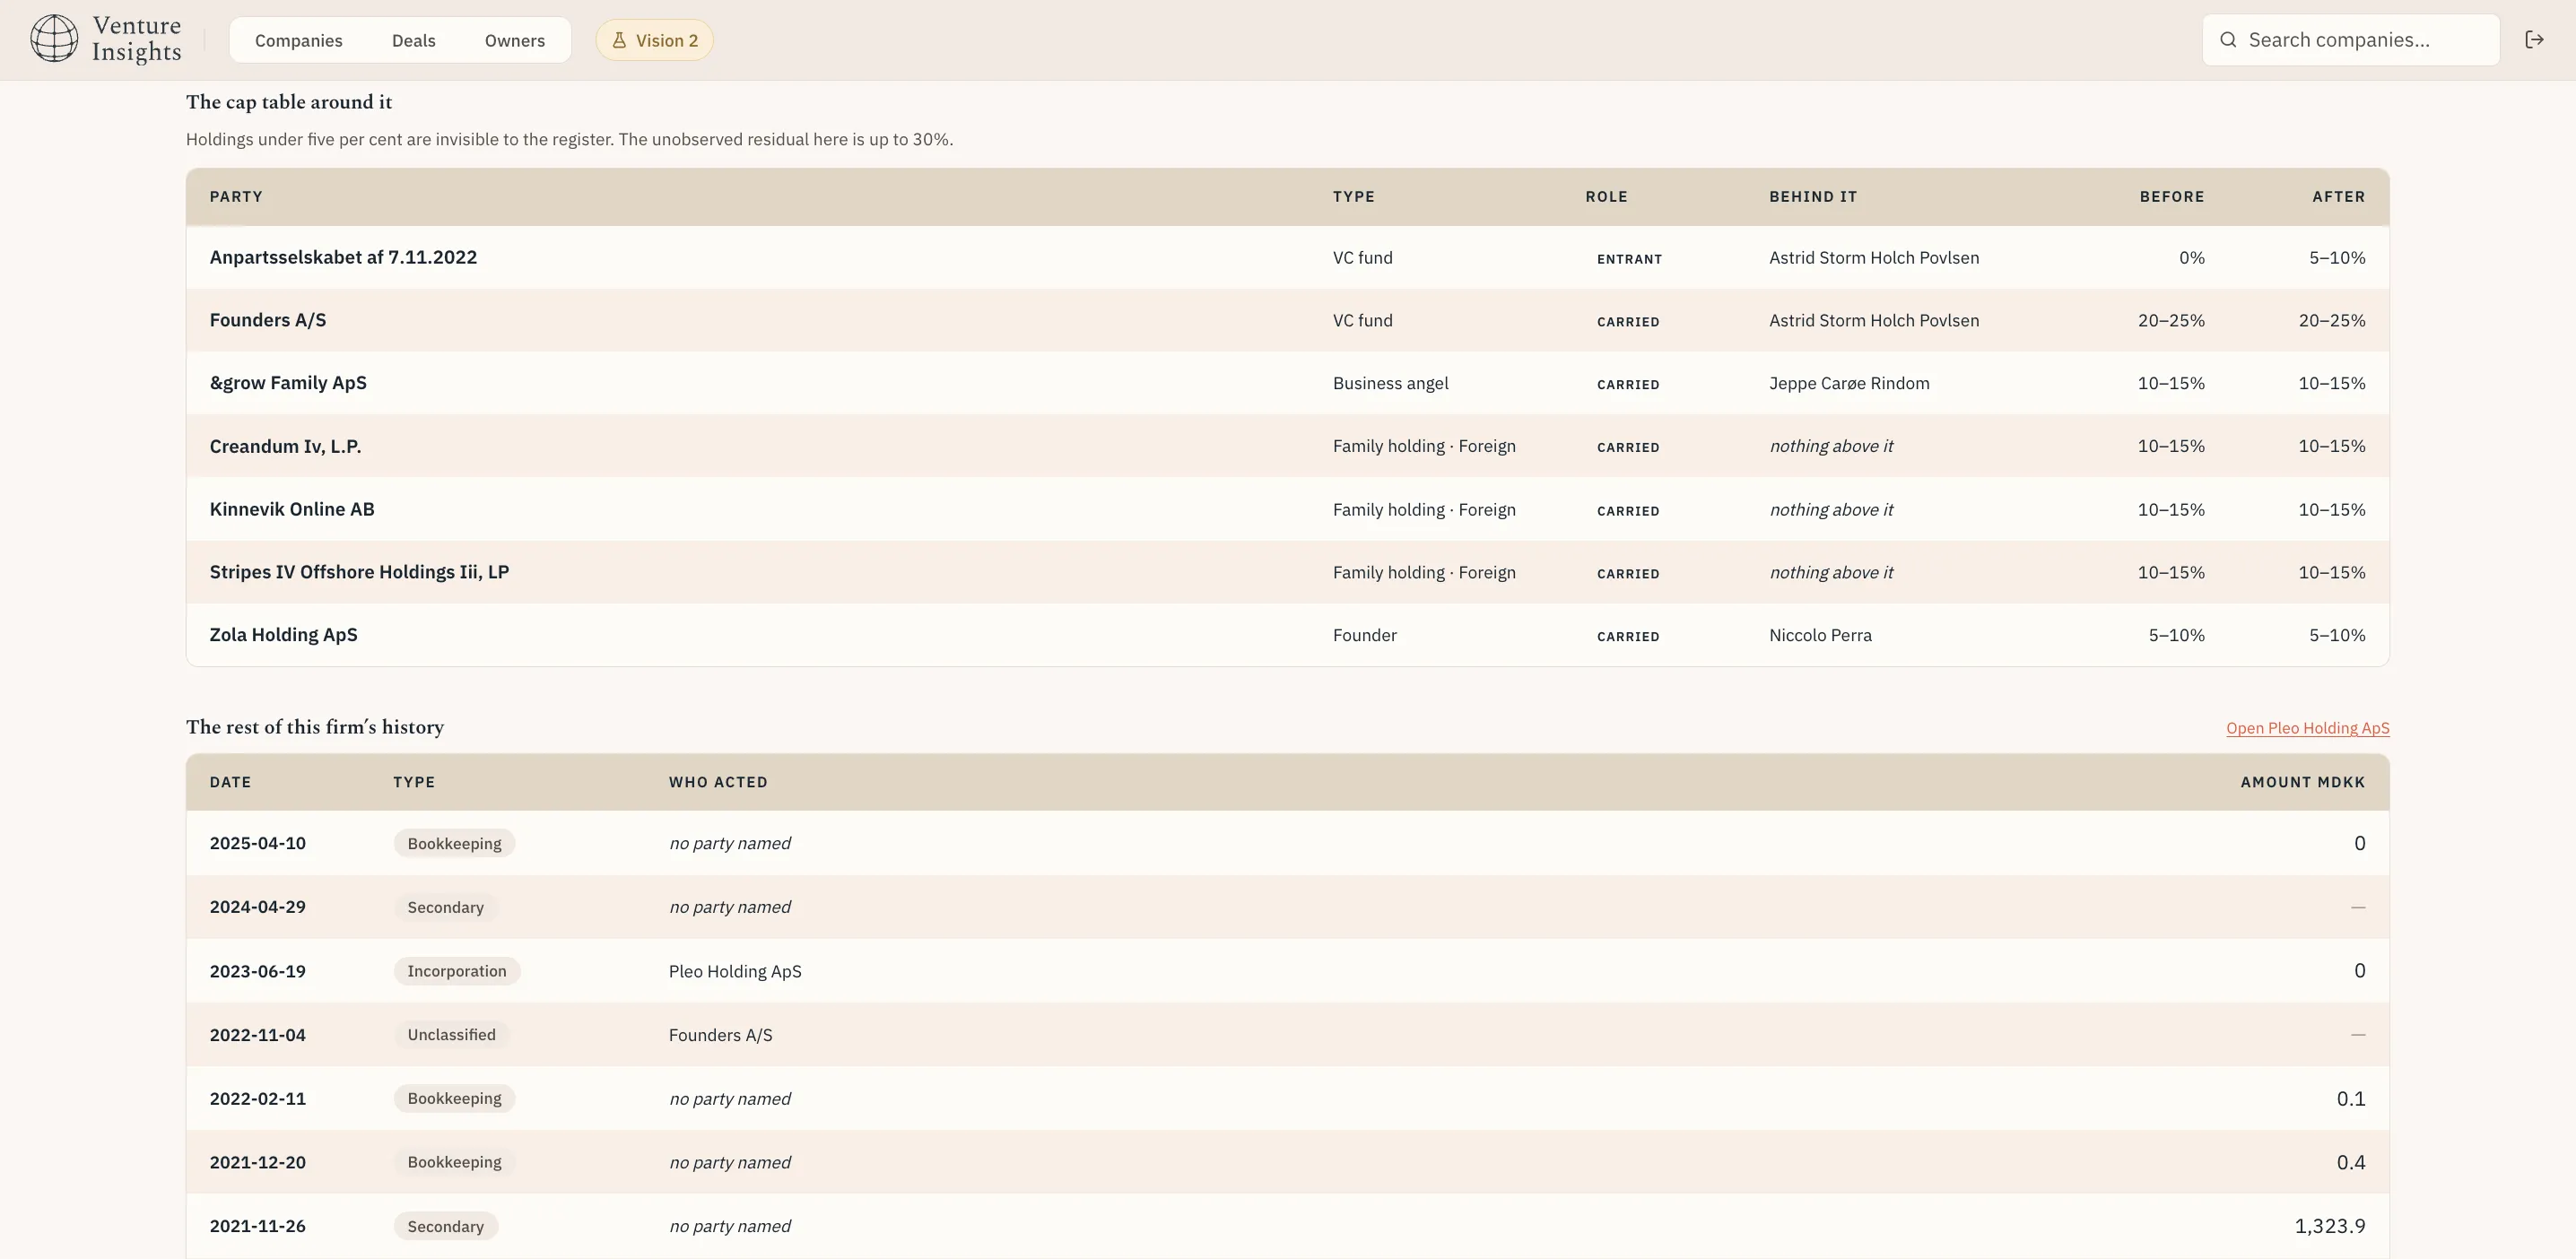Screen dimensions: 2576x1259
Task: Click Secondary tag on 2021-11-26 row
Action: [445, 1226]
